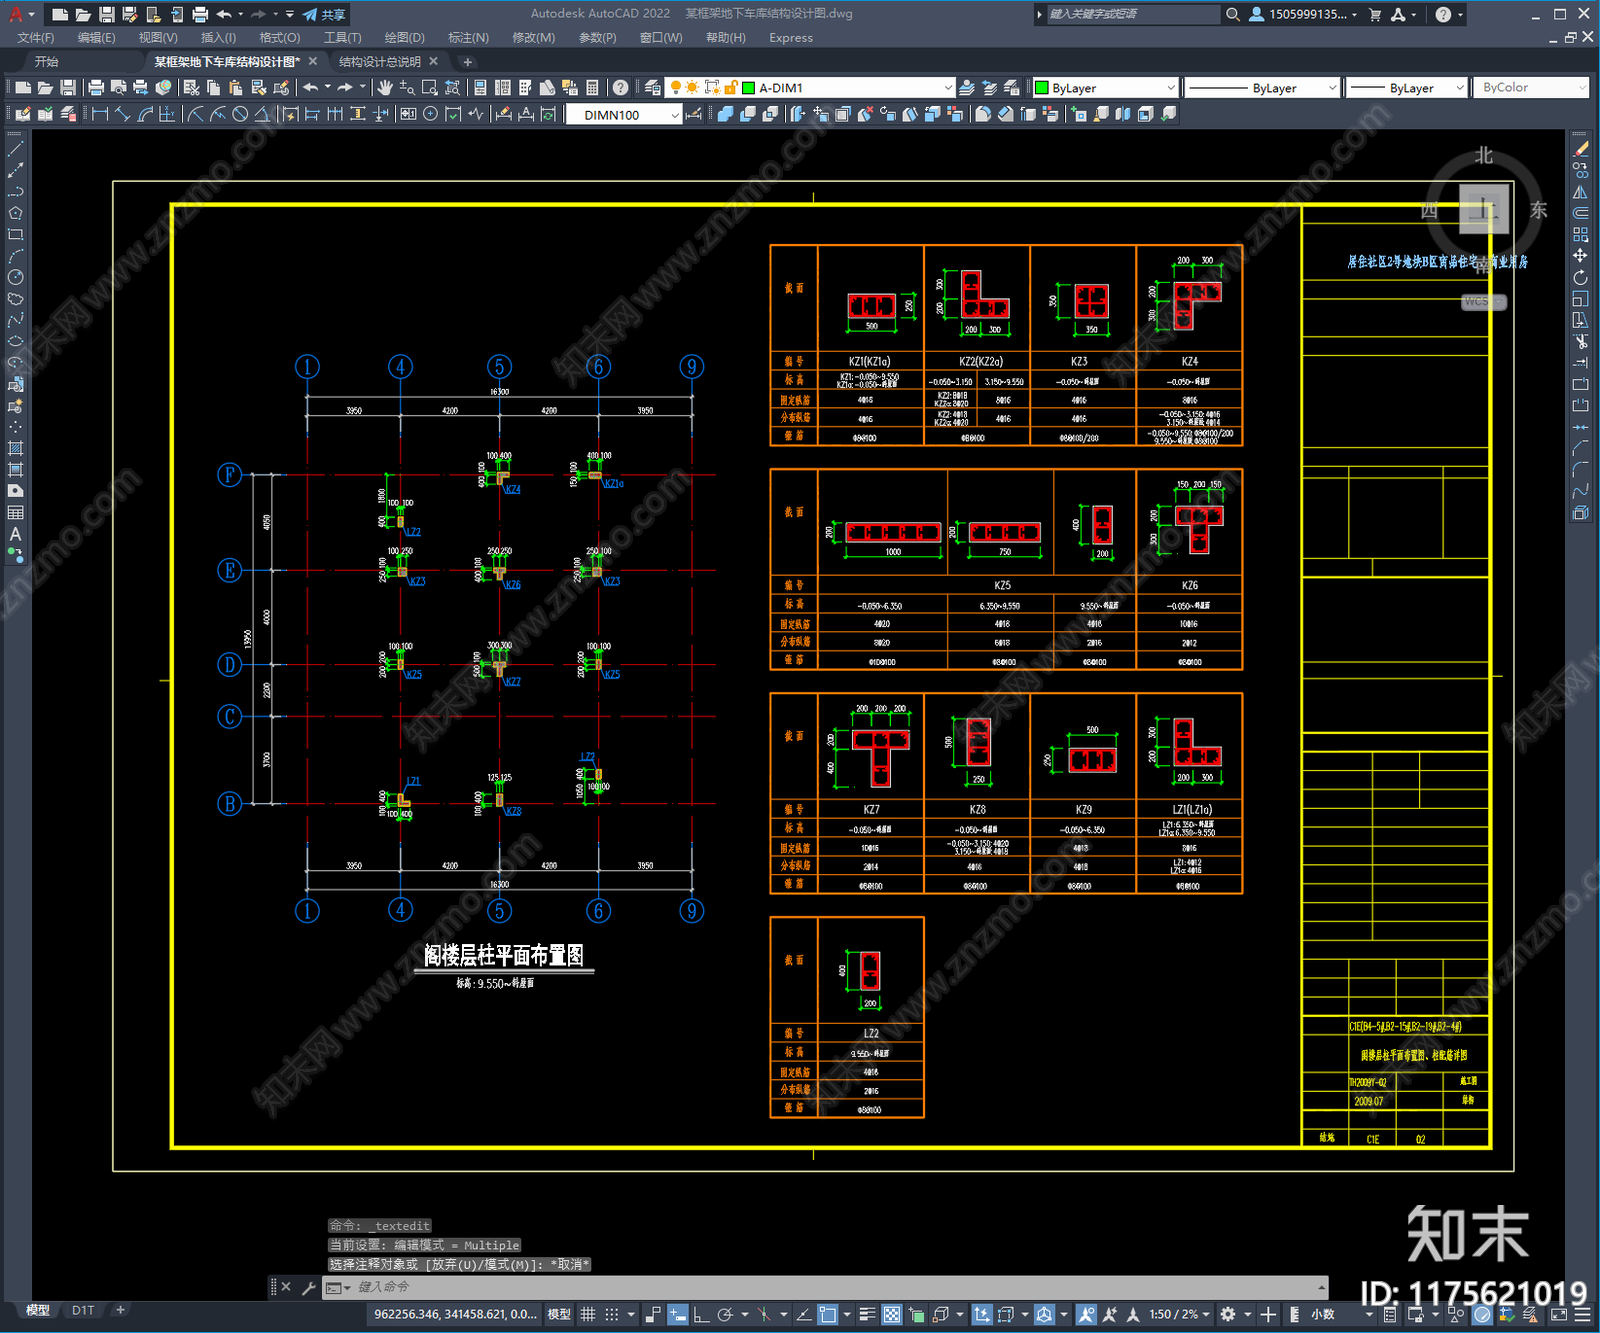Toggle the drawing grid display
Image resolution: width=1600 pixels, height=1333 pixels.
tap(588, 1314)
